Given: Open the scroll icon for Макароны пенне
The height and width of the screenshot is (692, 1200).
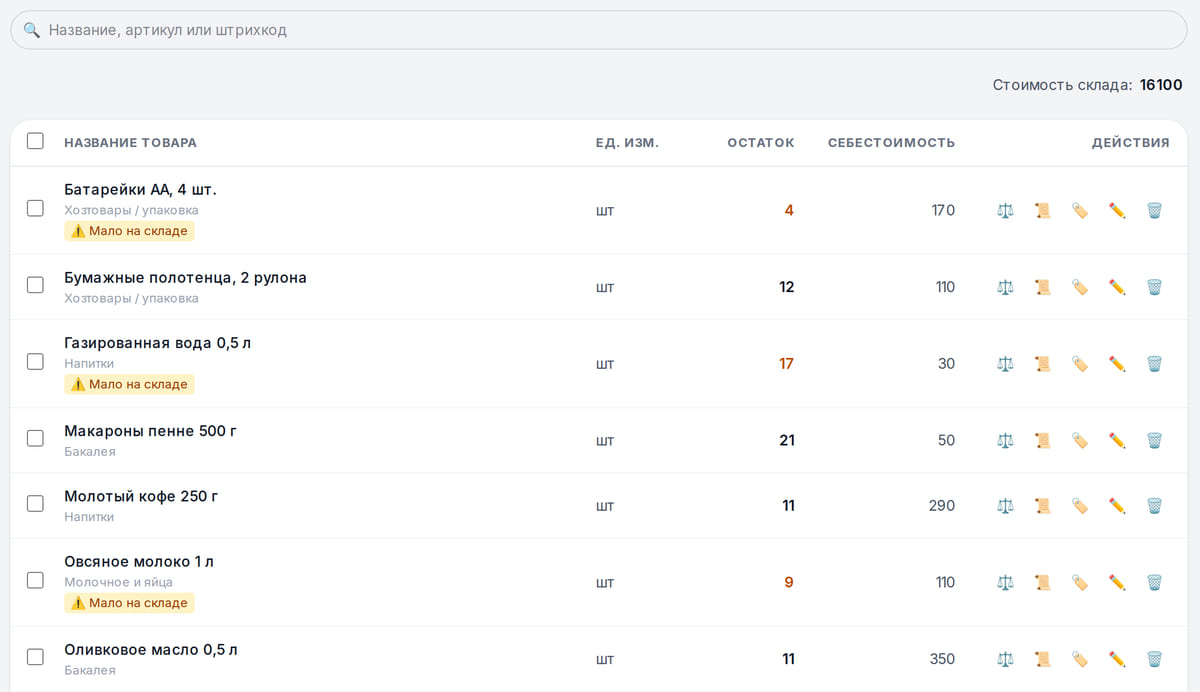Looking at the screenshot, I should 1042,440.
